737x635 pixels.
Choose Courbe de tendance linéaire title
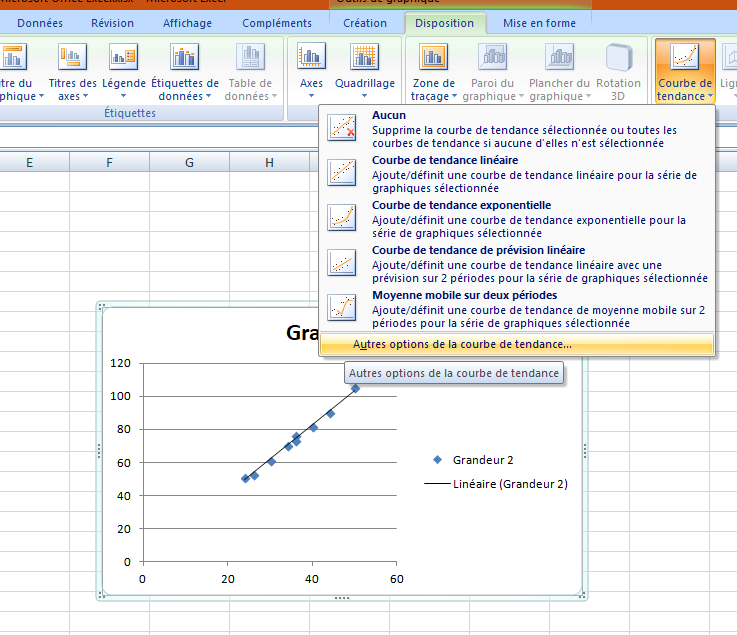tap(445, 160)
